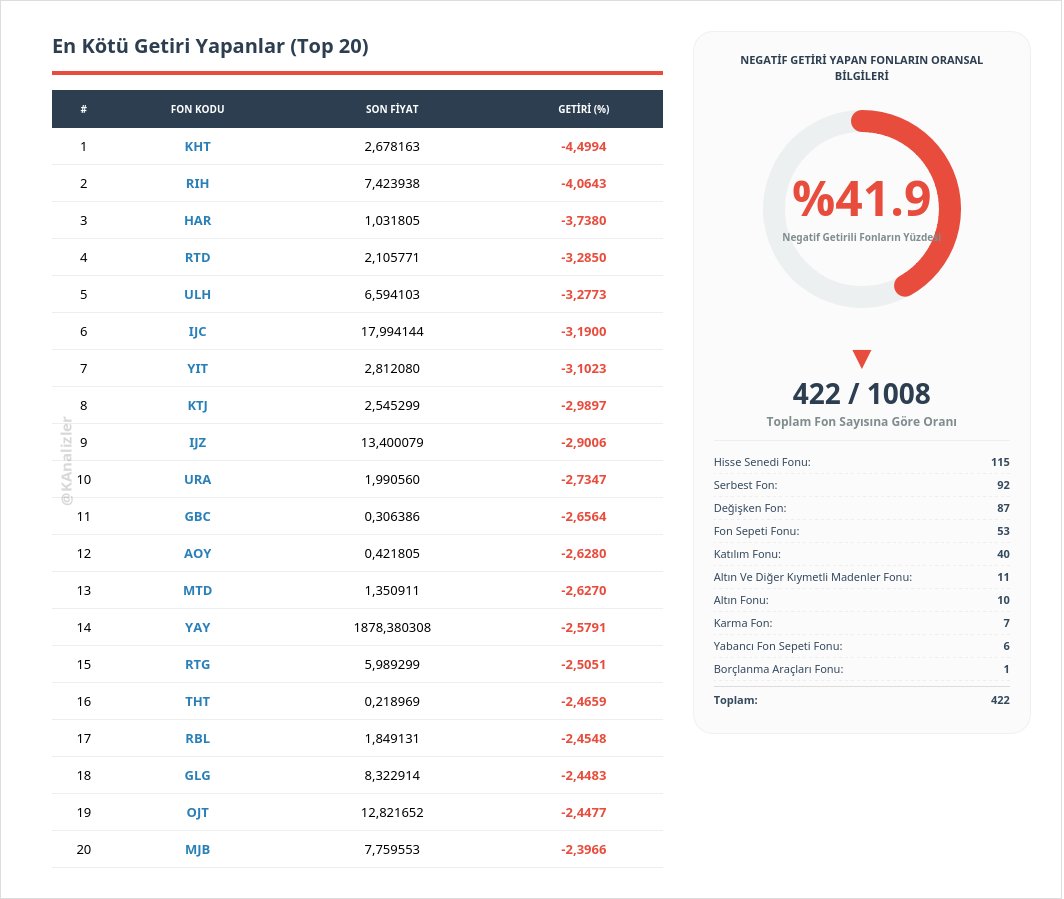Click the Serbest Fon row label
Screen dimensions: 1064x899
point(746,485)
